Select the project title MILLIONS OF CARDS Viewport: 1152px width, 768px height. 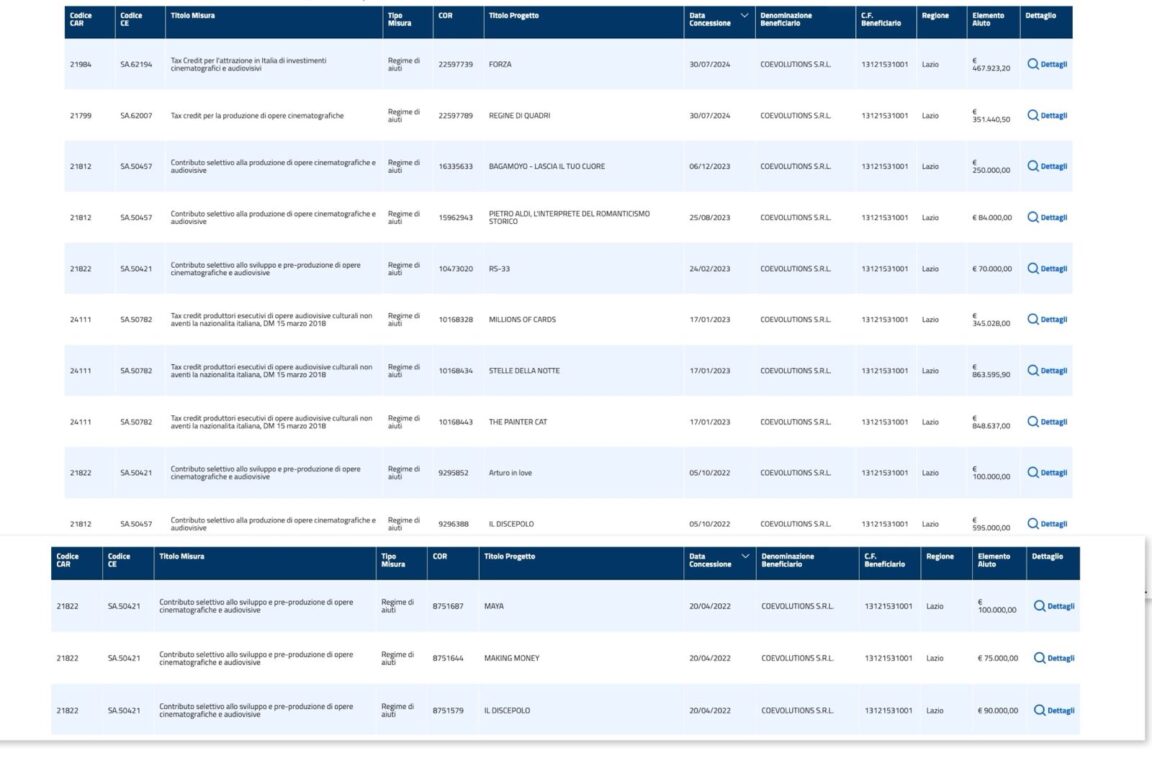522,320
